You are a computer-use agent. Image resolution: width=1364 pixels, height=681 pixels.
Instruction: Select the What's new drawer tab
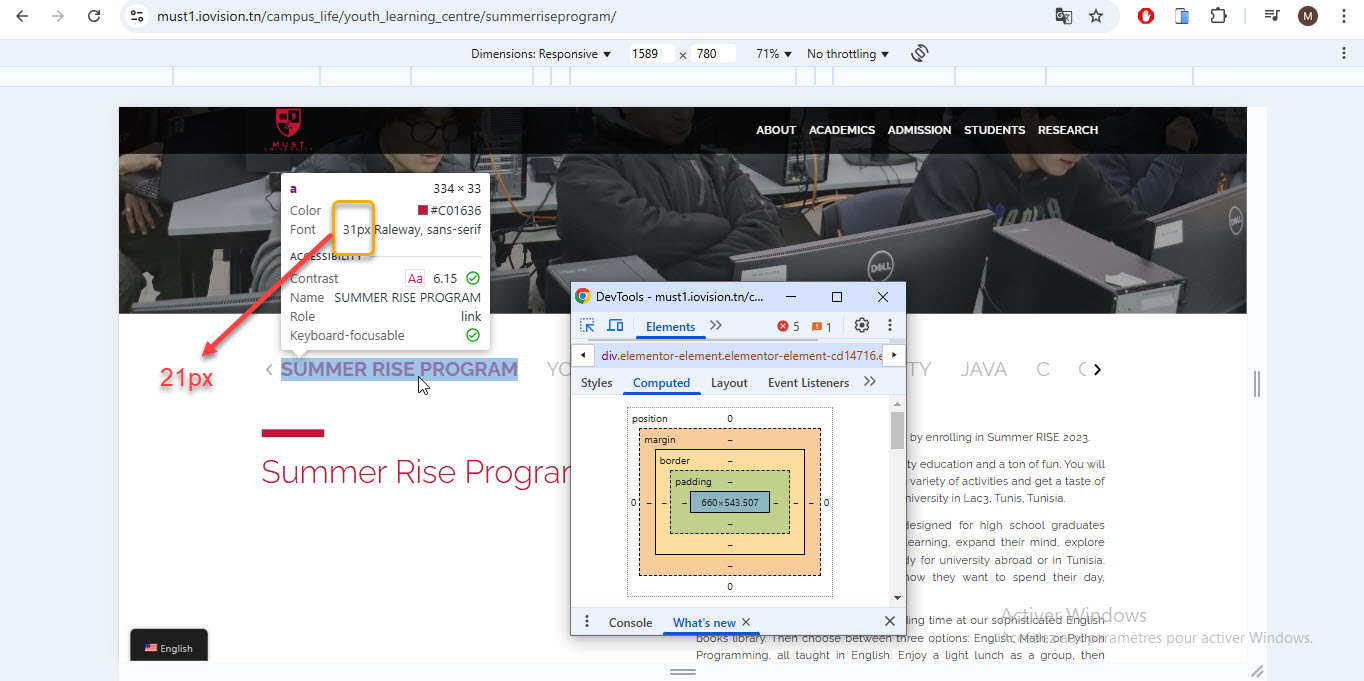coord(704,622)
